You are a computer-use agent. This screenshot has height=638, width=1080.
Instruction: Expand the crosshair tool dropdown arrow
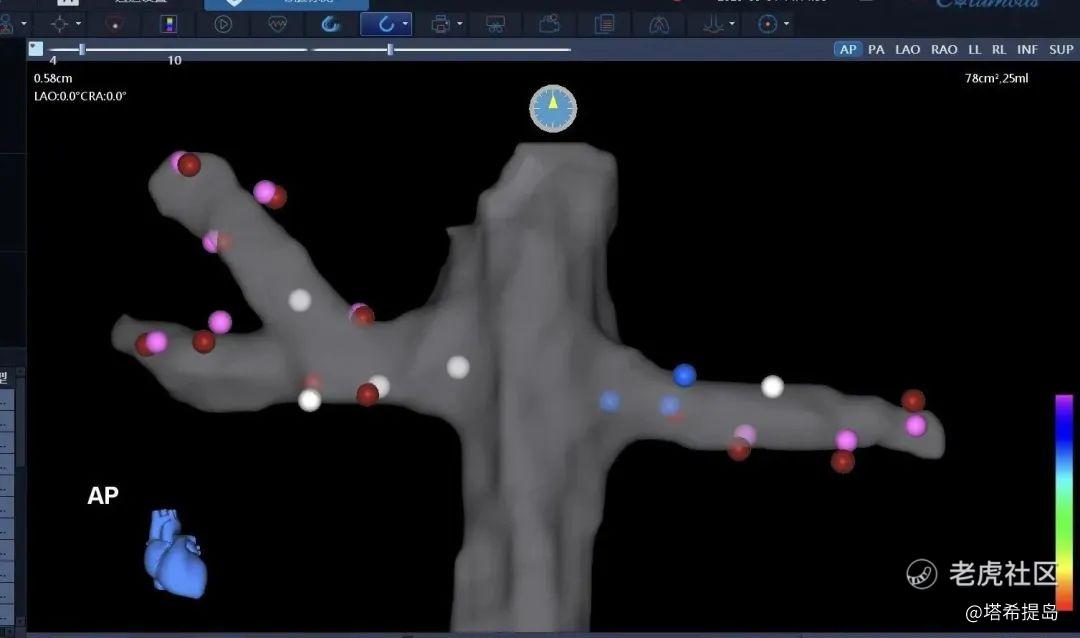click(78, 24)
